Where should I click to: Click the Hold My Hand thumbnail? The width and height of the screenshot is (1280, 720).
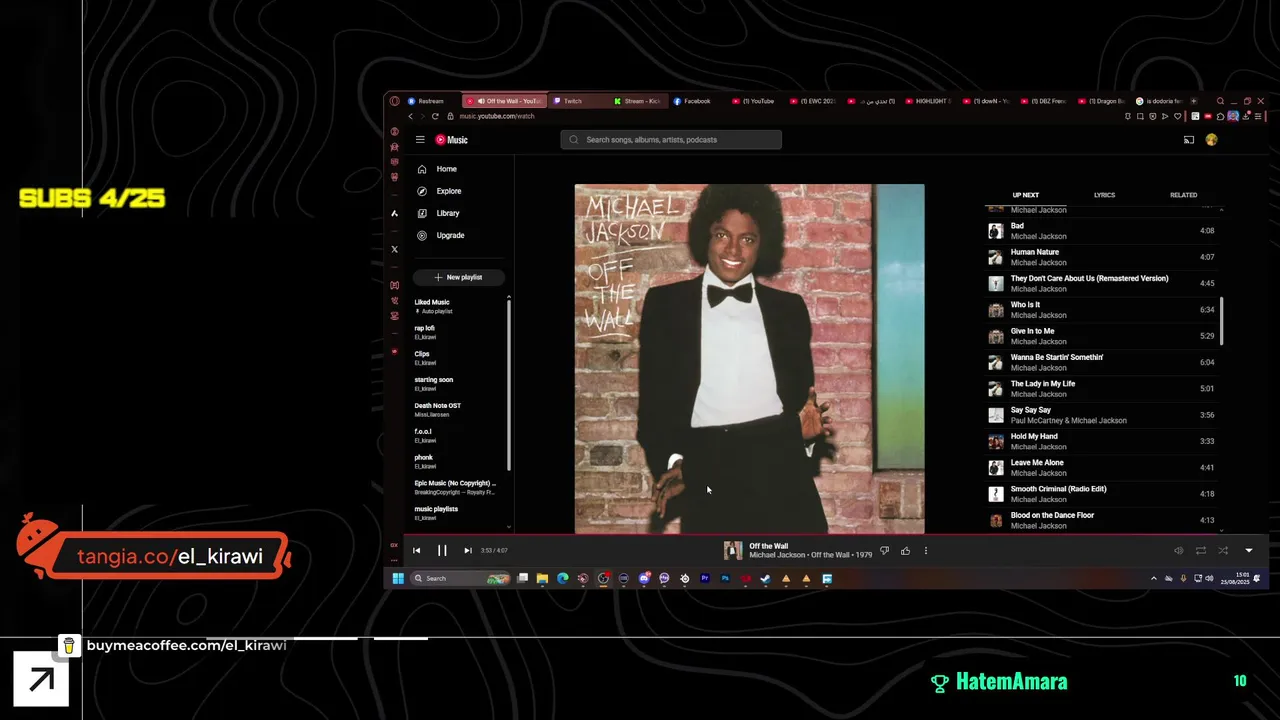(x=996, y=441)
